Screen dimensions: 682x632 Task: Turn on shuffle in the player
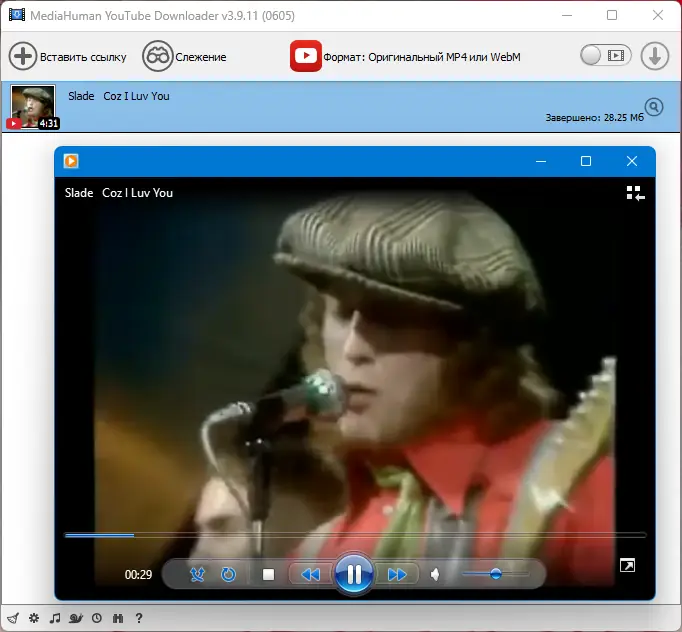197,575
